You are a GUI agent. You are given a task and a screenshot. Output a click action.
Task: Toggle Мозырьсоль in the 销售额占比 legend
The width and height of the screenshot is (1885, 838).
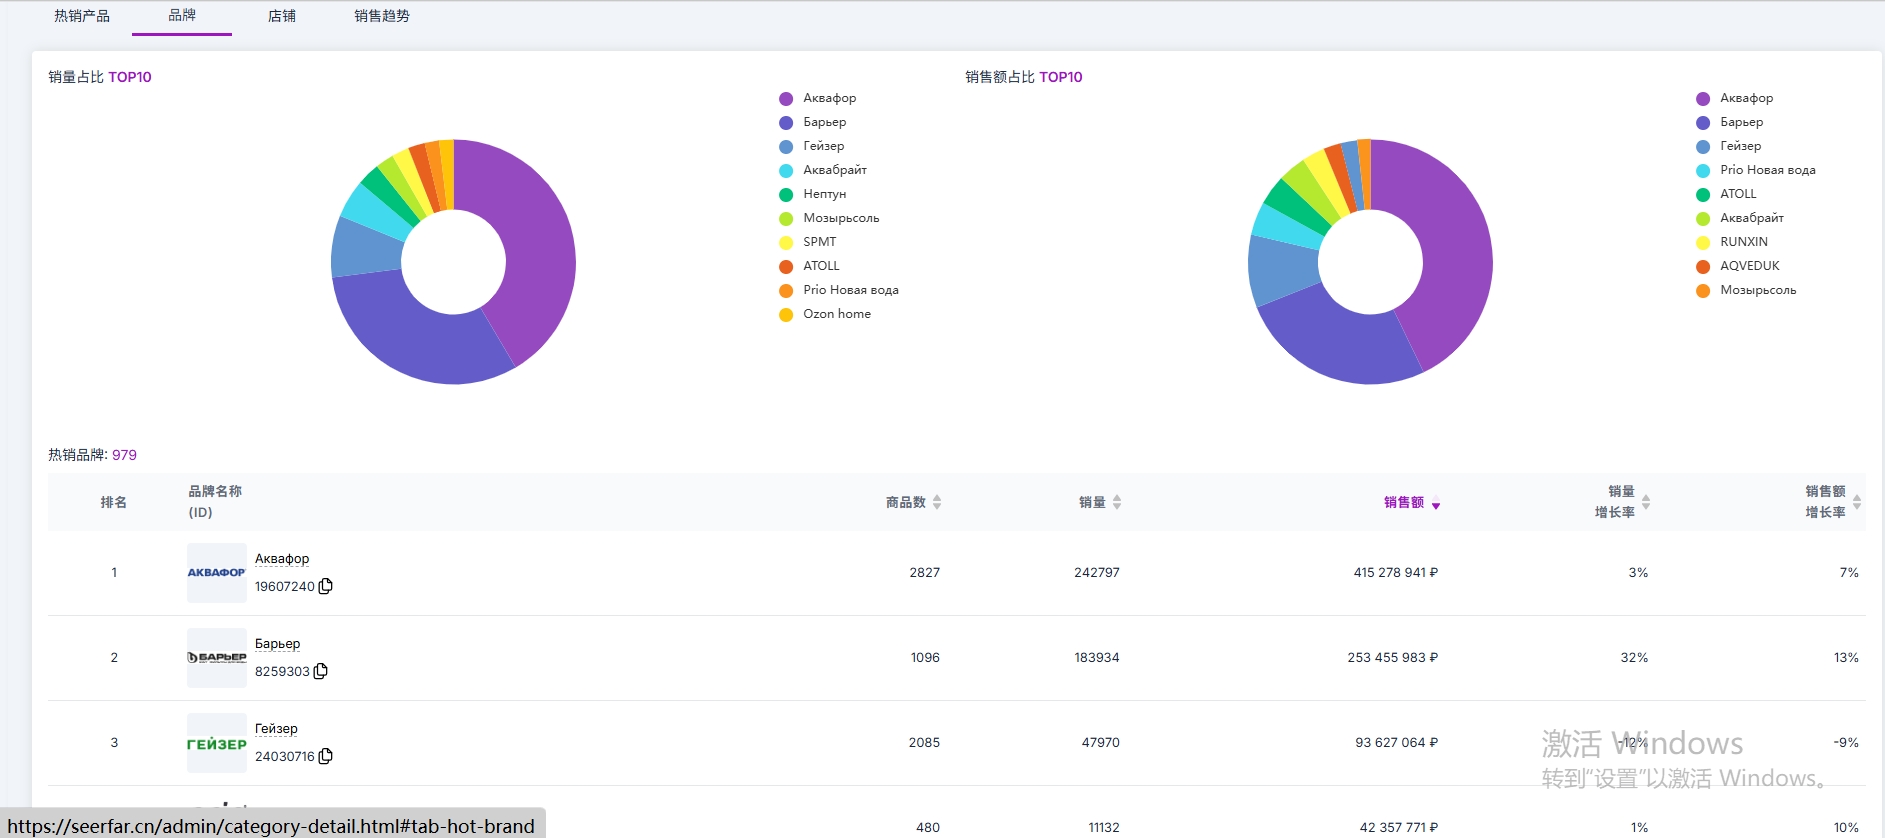coord(1747,290)
